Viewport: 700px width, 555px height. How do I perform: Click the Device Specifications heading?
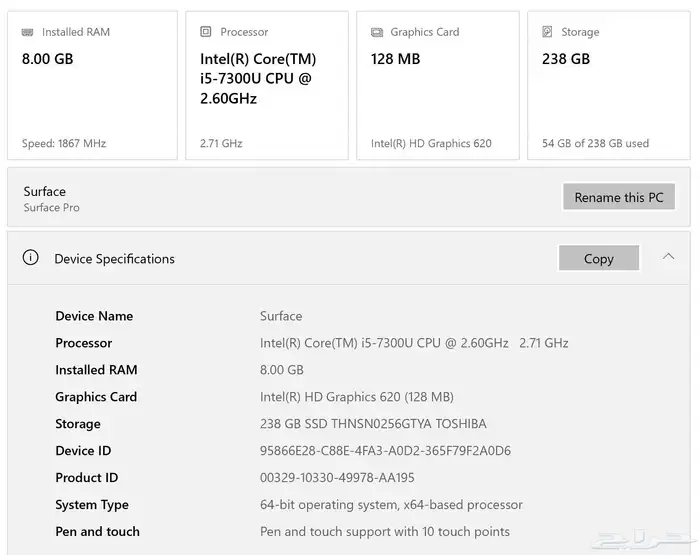[x=114, y=259]
